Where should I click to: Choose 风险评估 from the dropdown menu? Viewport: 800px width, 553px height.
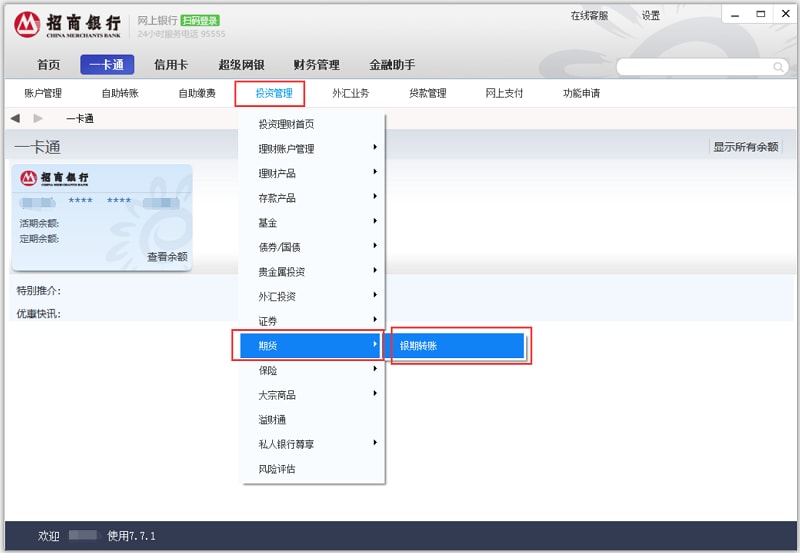[277, 469]
